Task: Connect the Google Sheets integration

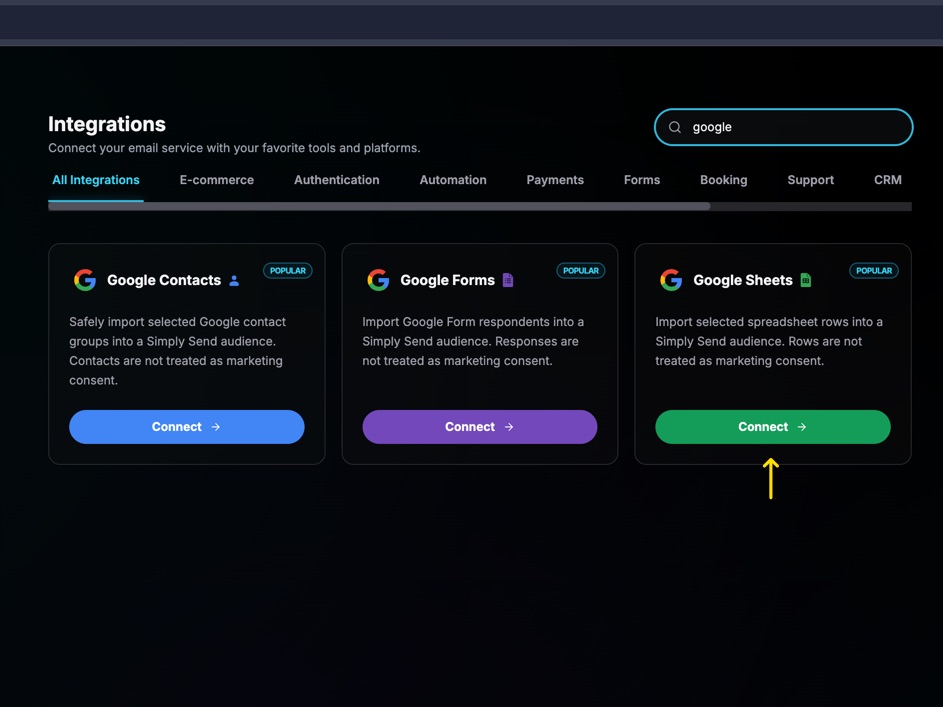Action: pos(773,427)
